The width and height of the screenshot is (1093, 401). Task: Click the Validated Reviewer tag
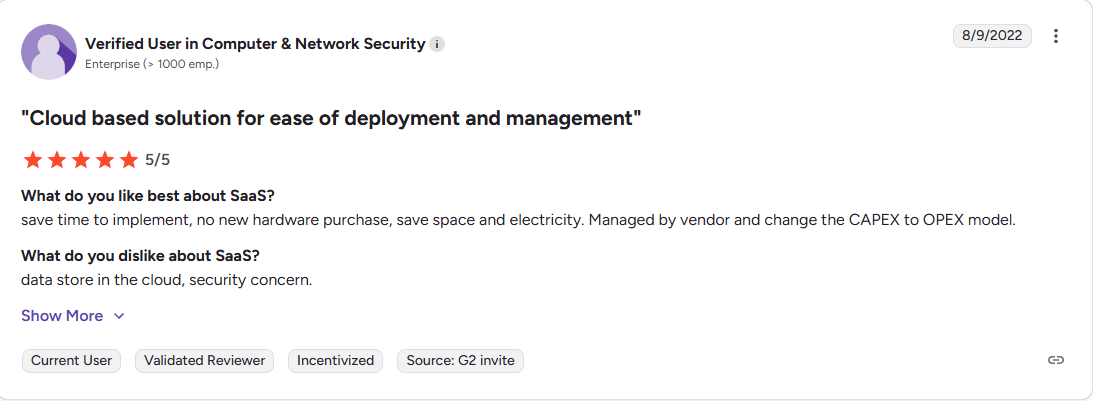[x=205, y=360]
